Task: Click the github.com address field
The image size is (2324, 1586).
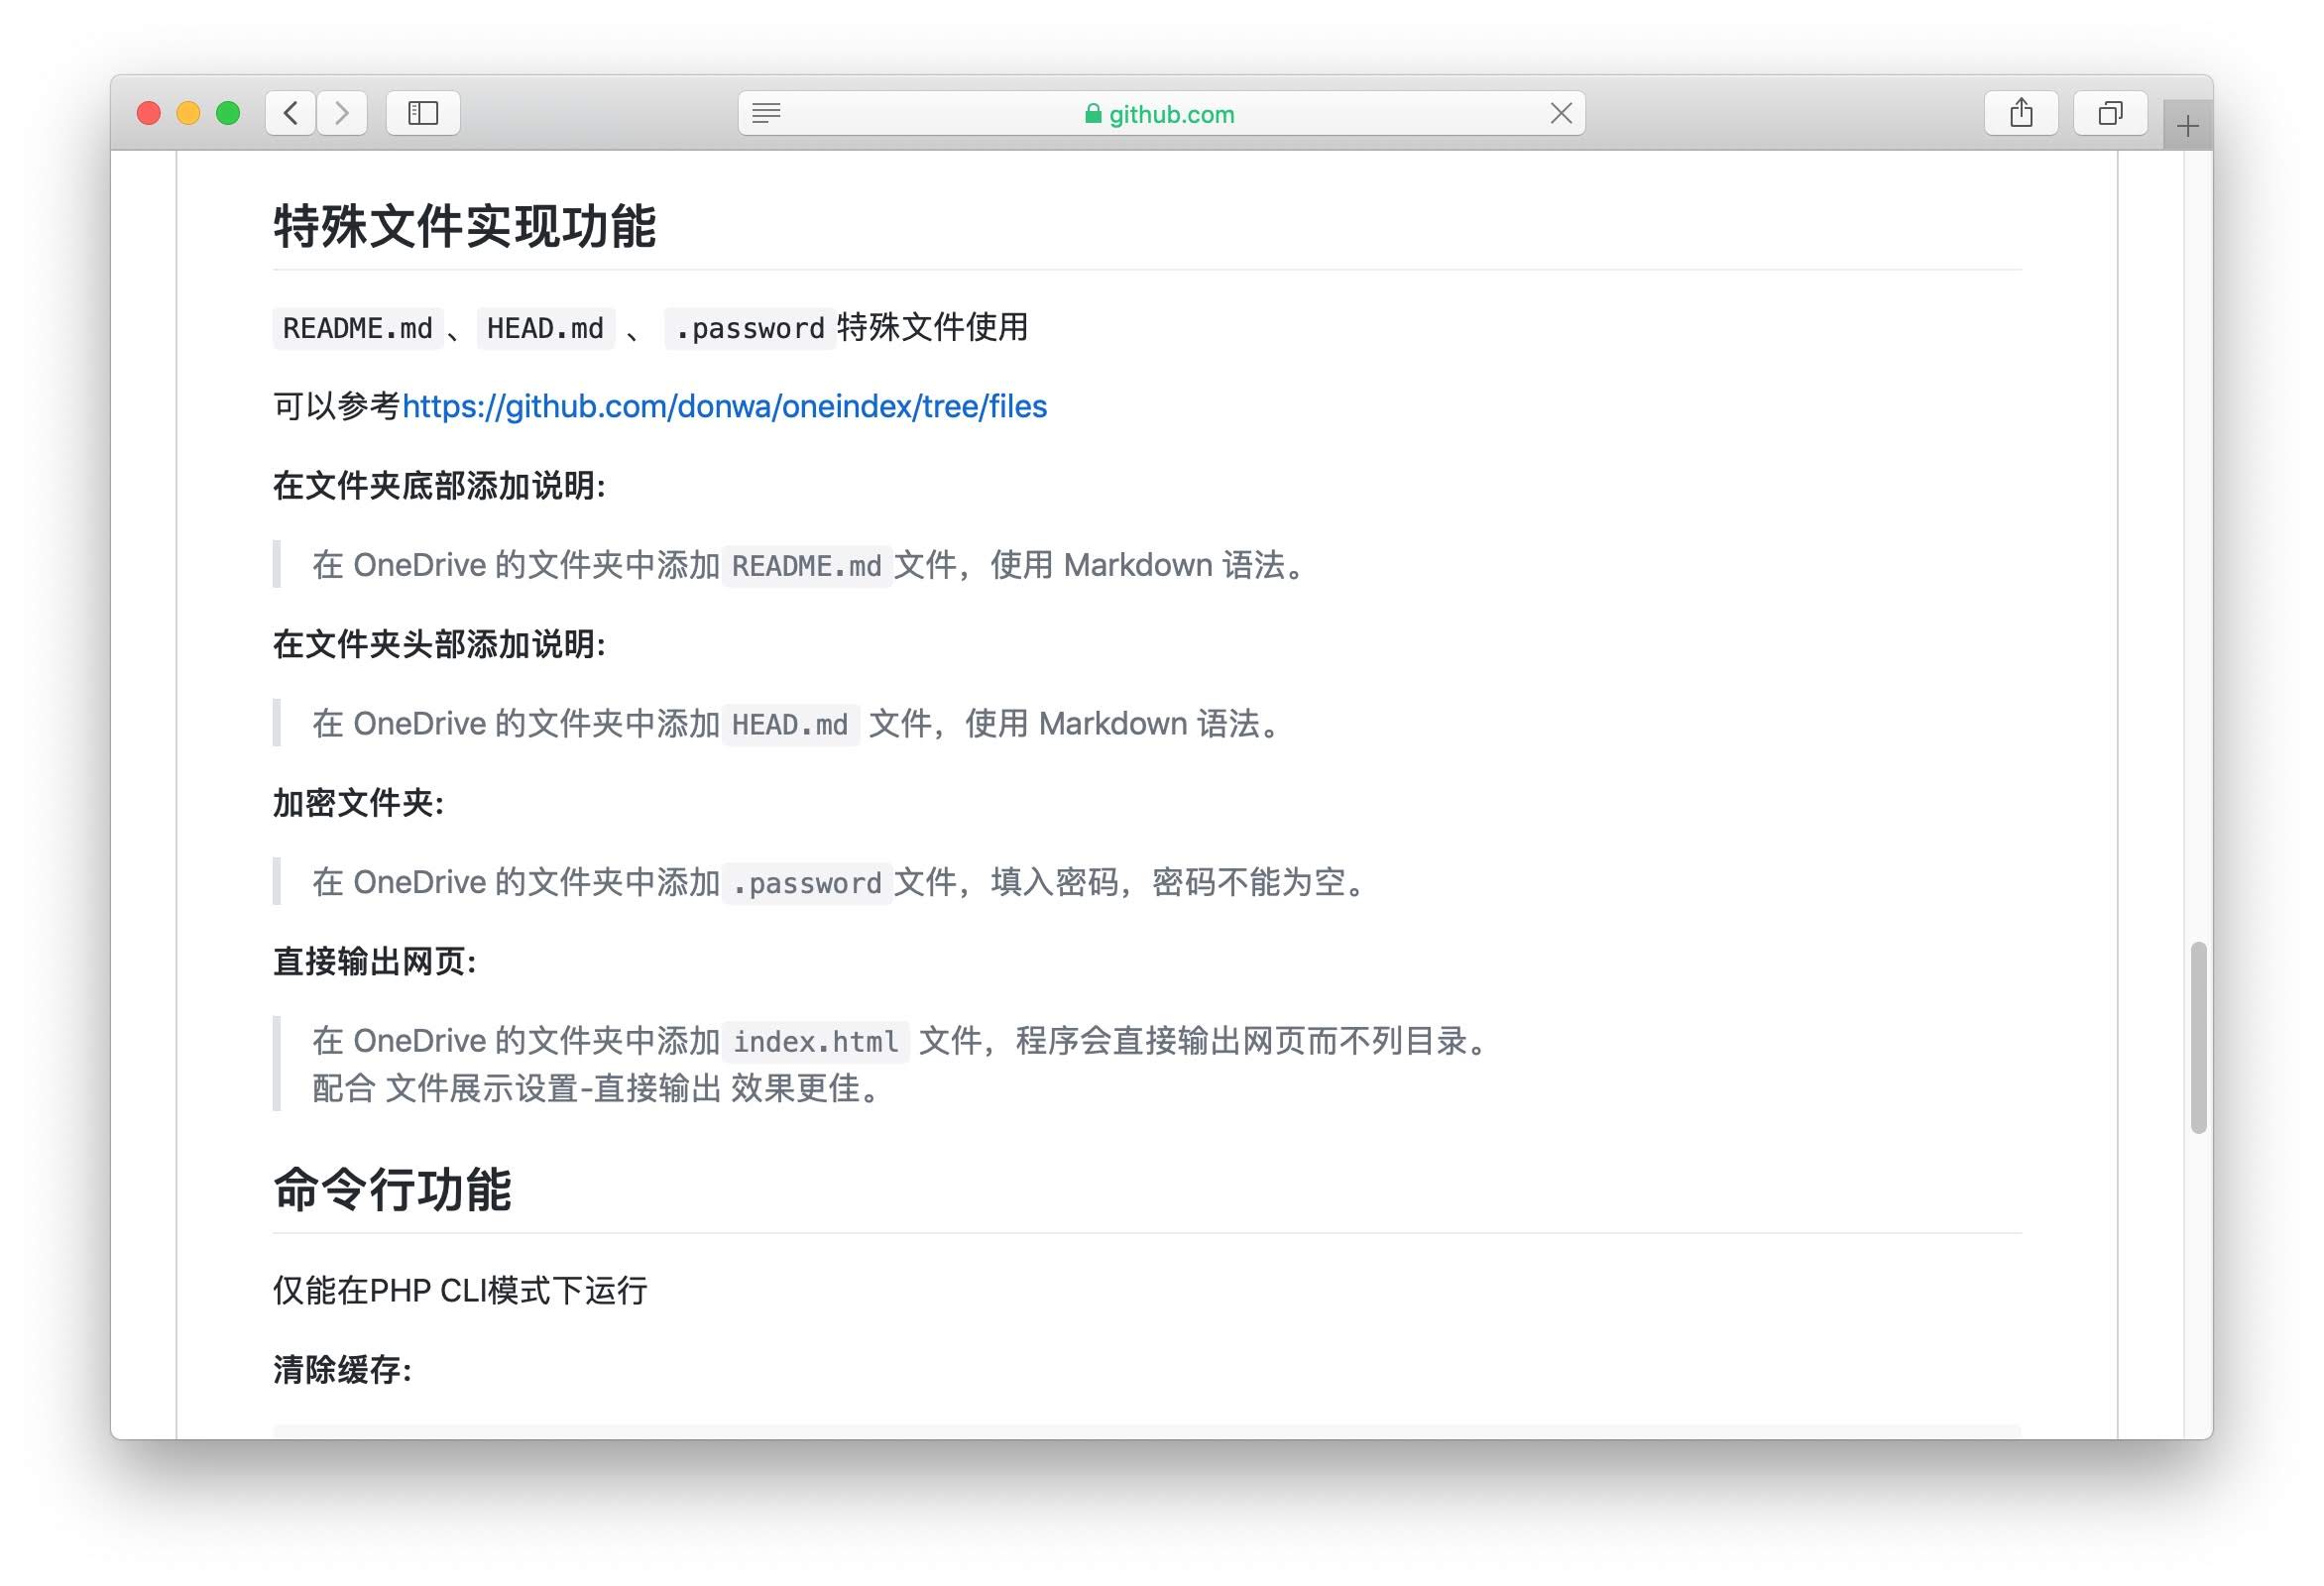Action: (x=1171, y=114)
